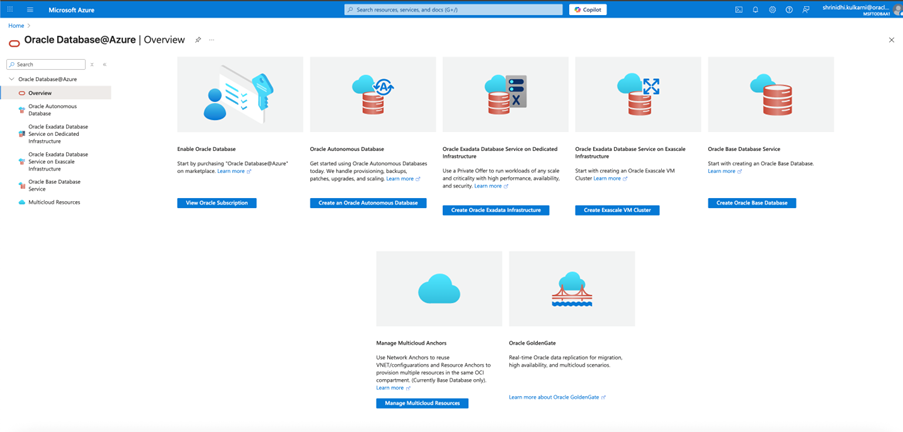Image resolution: width=903 pixels, height=432 pixels.
Task: Go to Home breadcrumb
Action: [16, 26]
